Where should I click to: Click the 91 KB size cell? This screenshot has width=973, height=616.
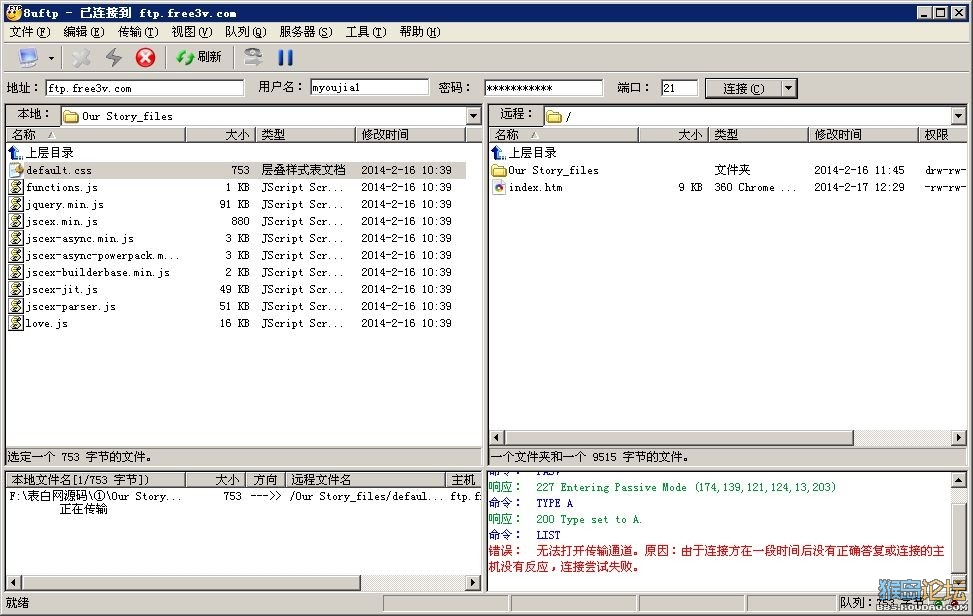click(x=235, y=204)
